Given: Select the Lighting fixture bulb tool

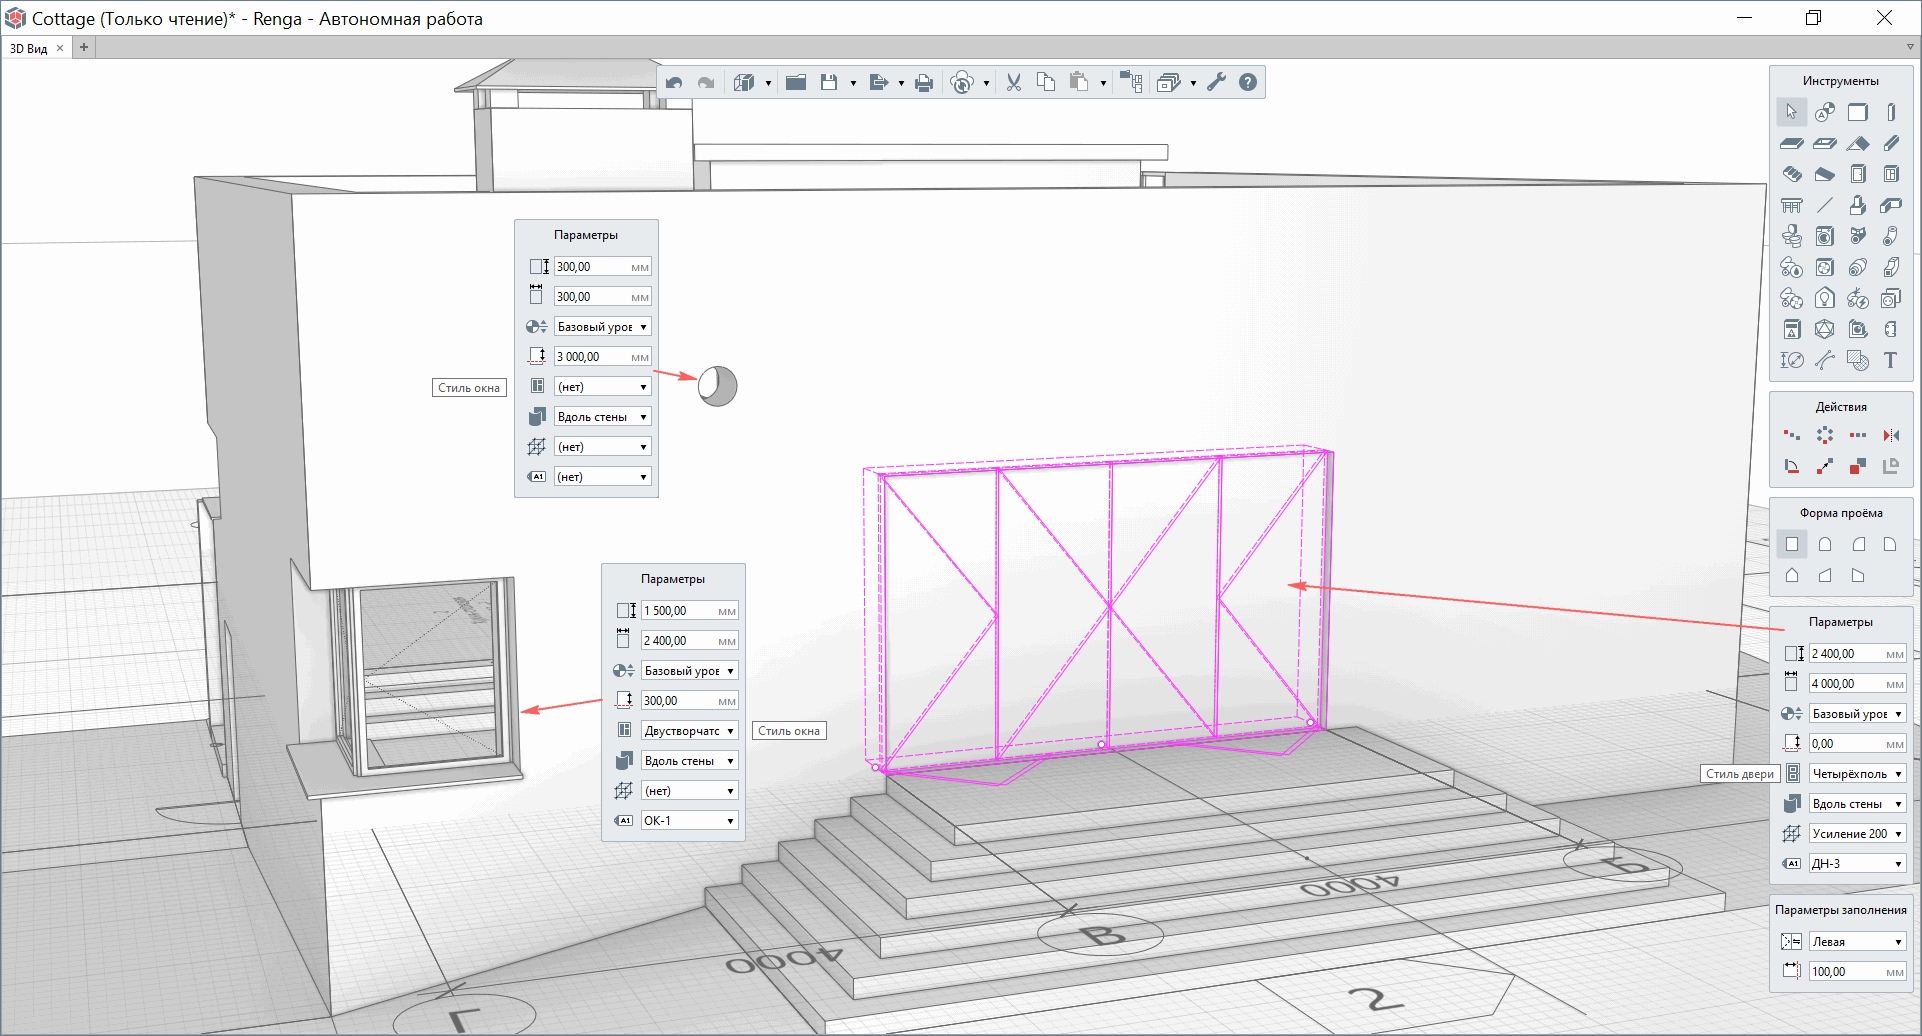Looking at the screenshot, I should point(1824,298).
